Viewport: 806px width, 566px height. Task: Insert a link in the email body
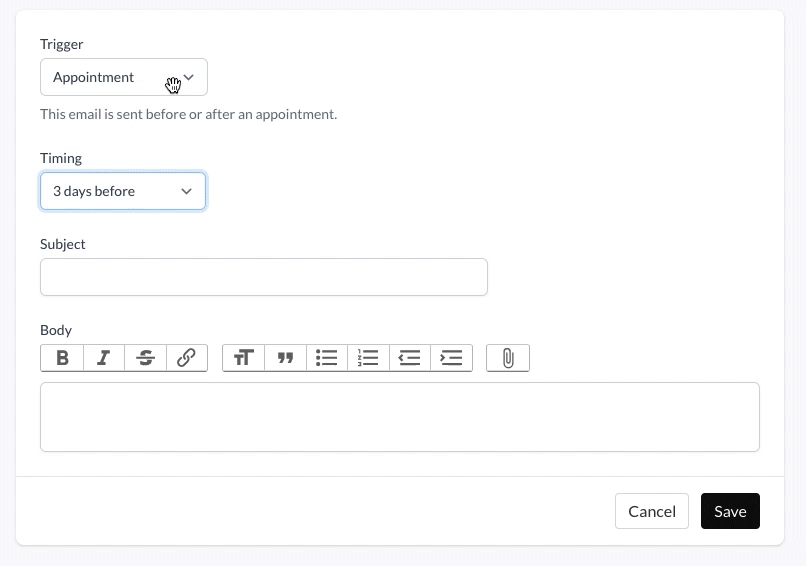click(186, 358)
